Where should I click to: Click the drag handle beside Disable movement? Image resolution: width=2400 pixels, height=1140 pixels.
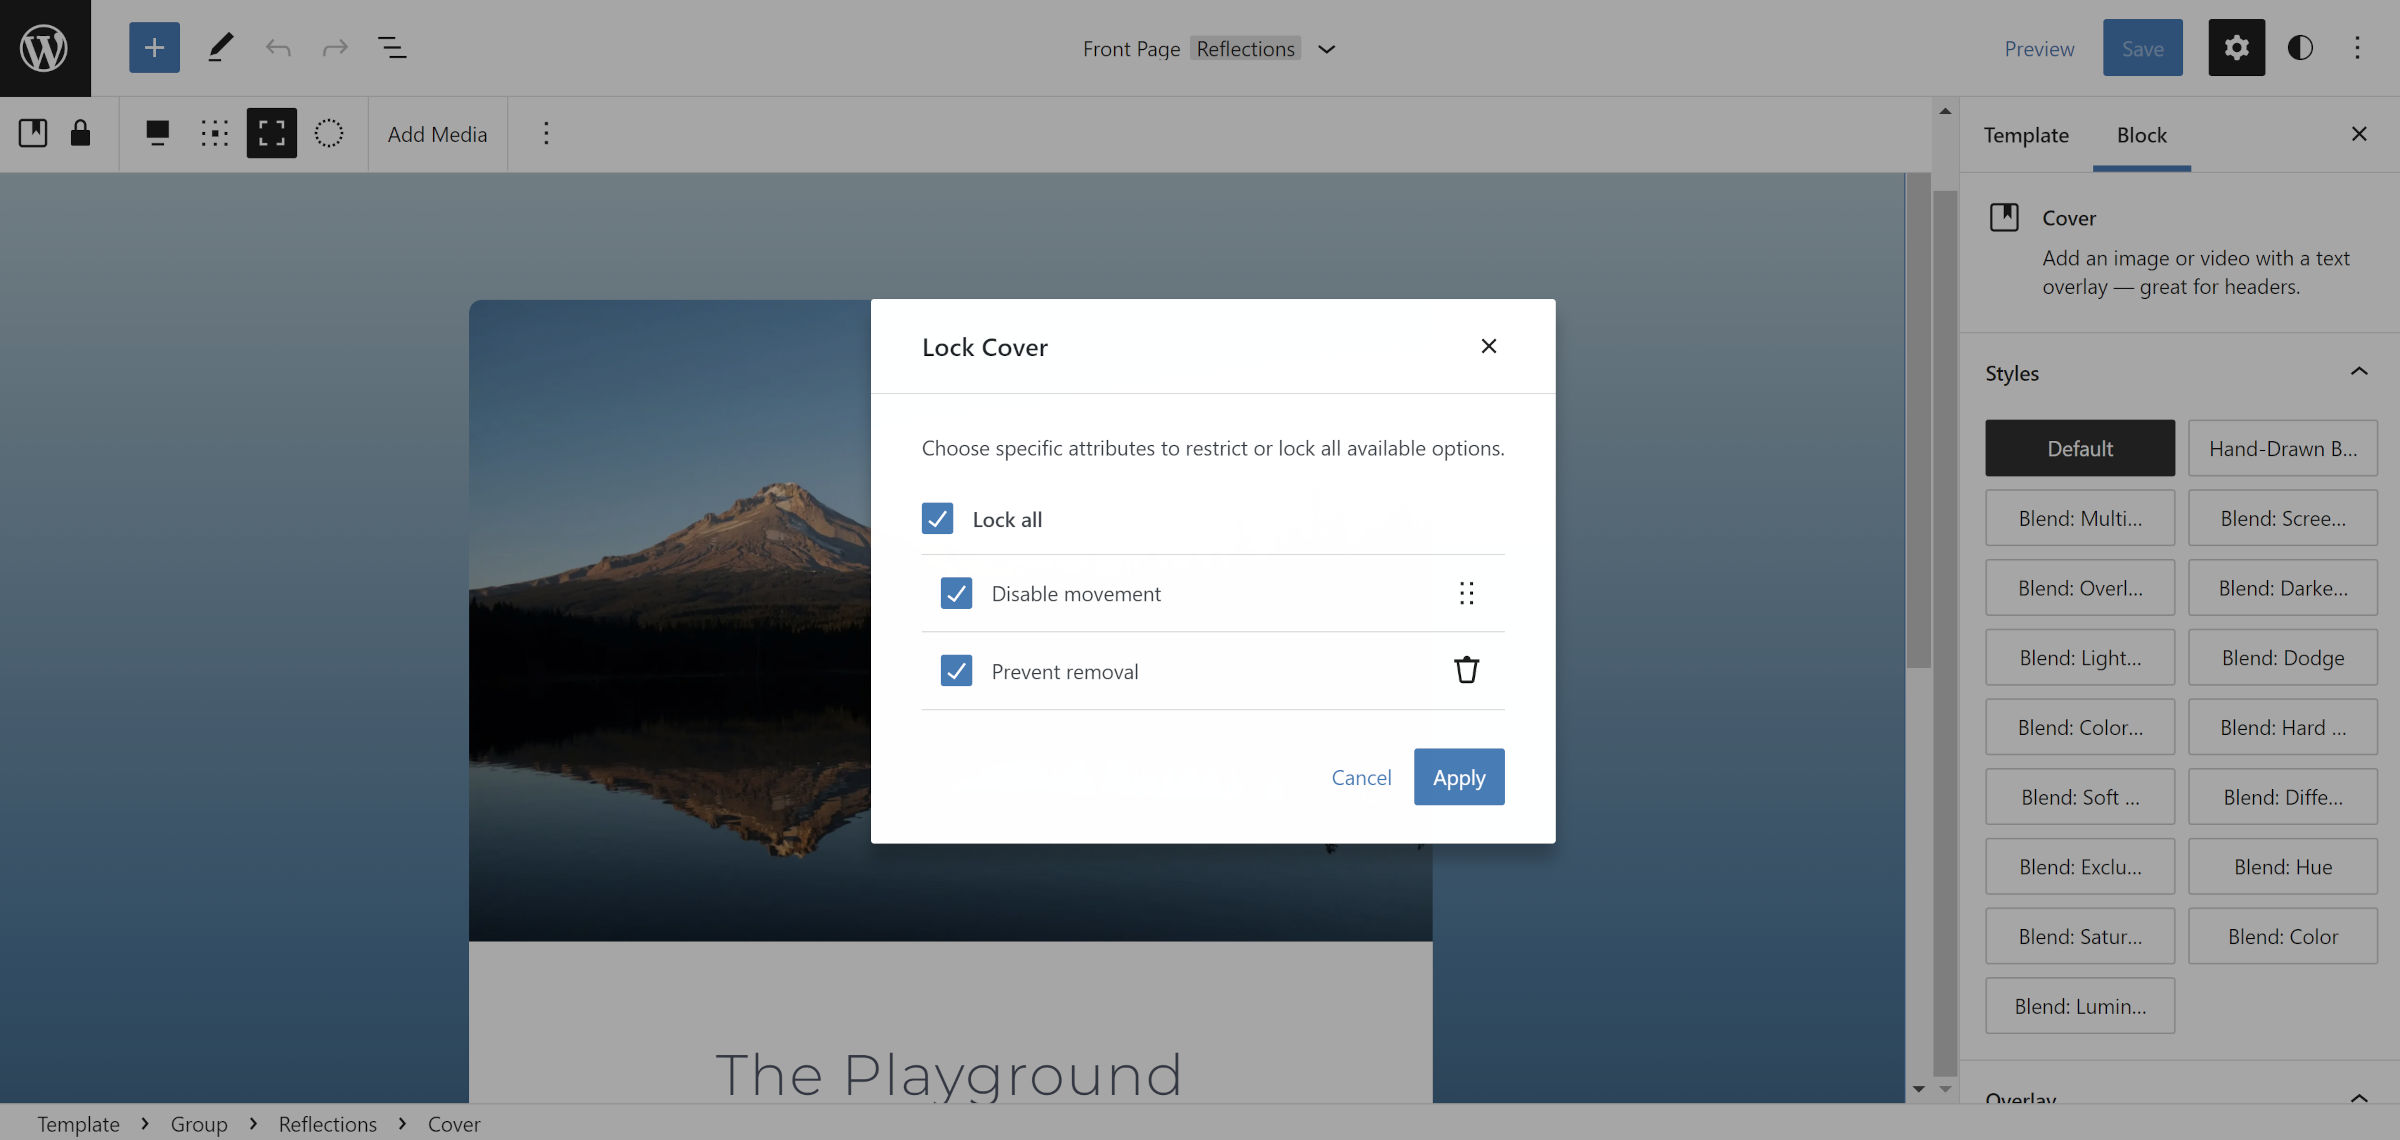coord(1466,593)
